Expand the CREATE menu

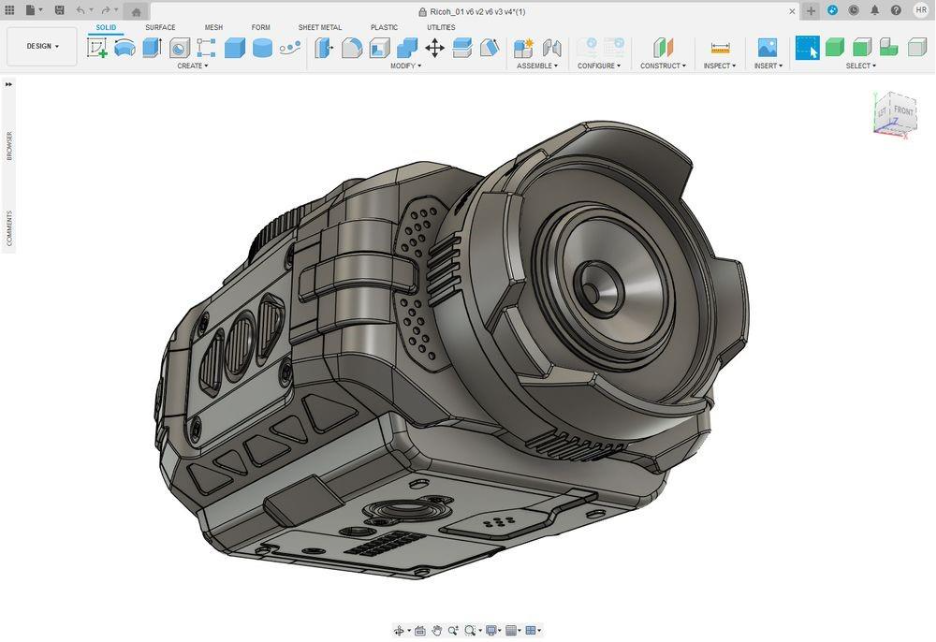coord(192,66)
